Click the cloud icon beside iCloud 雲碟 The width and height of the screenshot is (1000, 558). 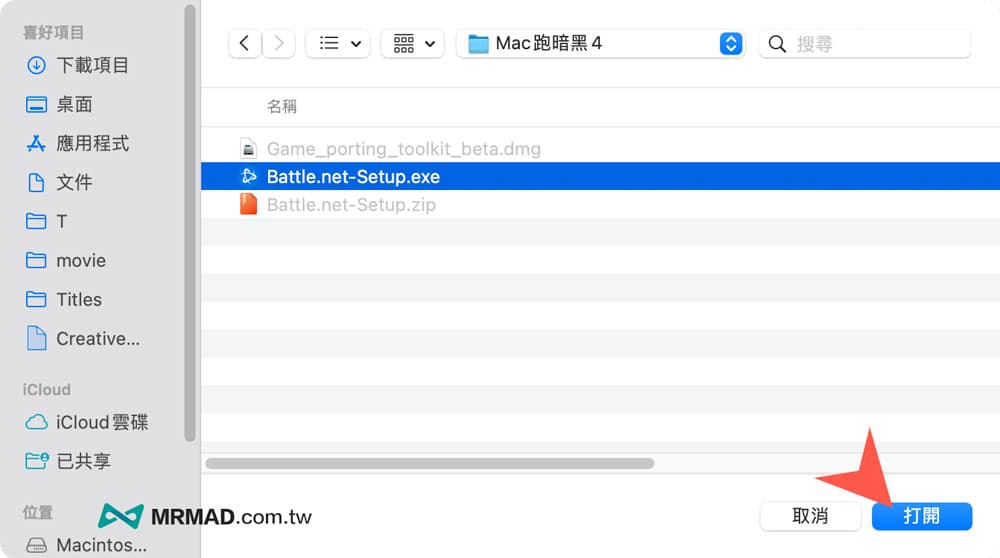pyautogui.click(x=36, y=422)
